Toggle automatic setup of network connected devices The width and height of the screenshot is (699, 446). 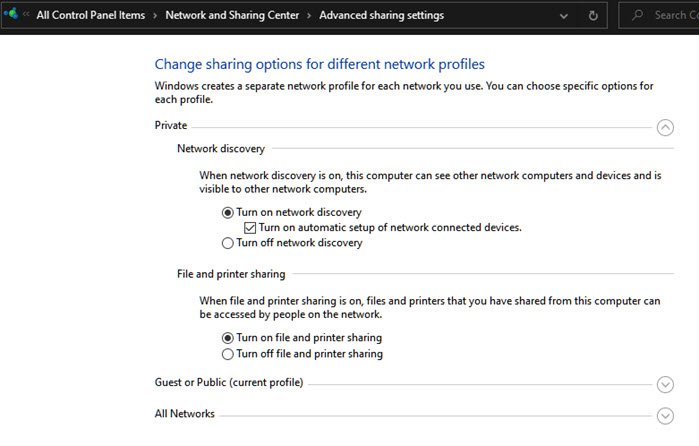pyautogui.click(x=250, y=227)
